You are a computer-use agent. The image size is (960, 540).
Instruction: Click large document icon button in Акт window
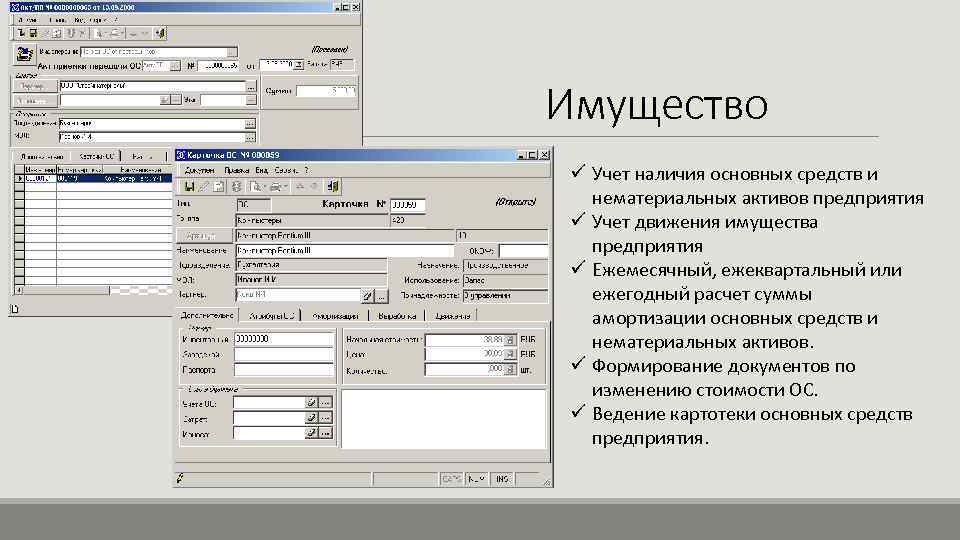point(24,54)
